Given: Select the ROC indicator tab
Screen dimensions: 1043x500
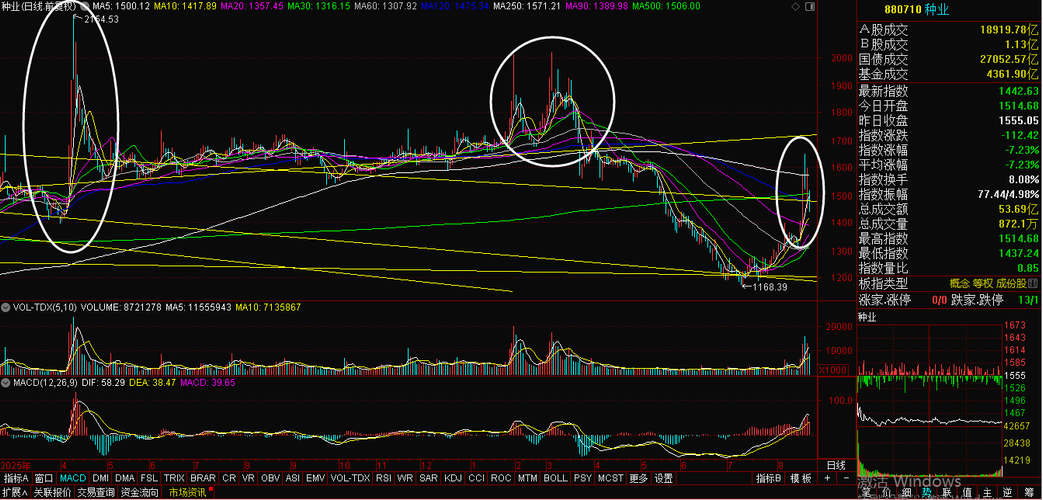Looking at the screenshot, I should tap(500, 478).
